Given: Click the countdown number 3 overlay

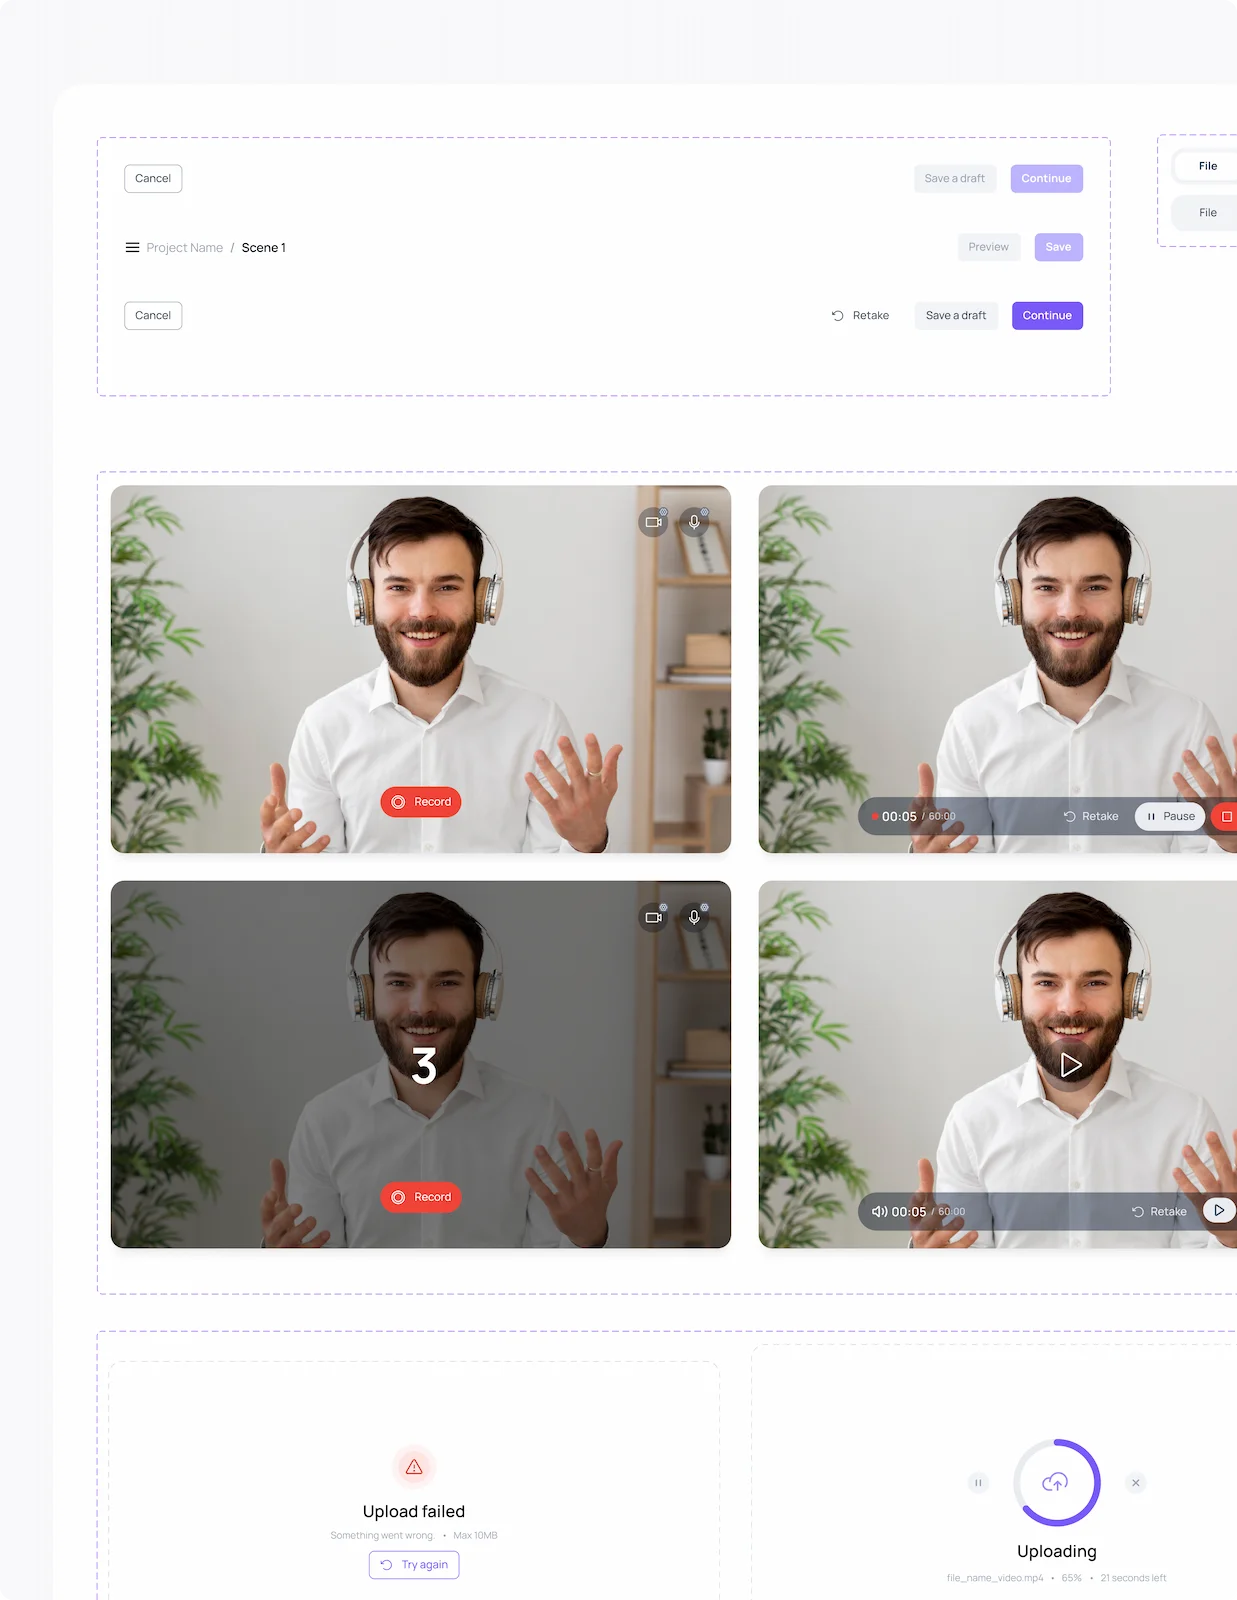Looking at the screenshot, I should point(424,1066).
